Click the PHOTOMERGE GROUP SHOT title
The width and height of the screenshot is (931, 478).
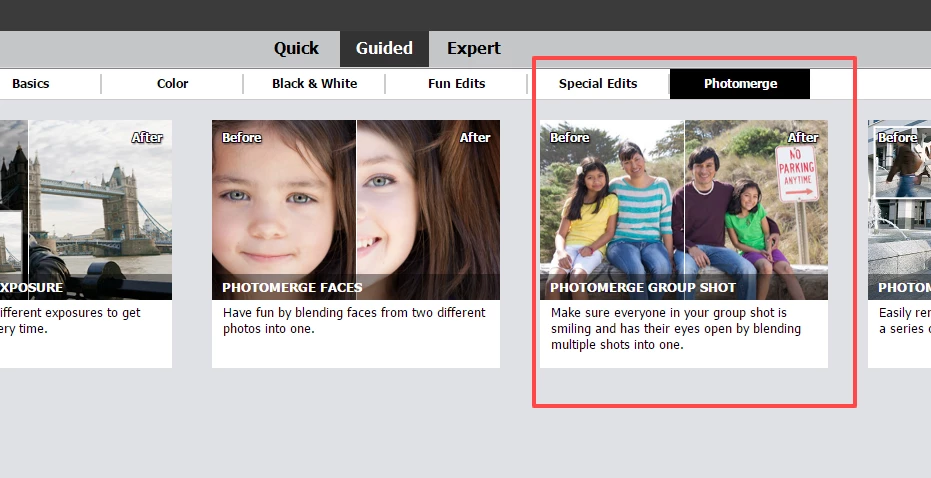[643, 287]
